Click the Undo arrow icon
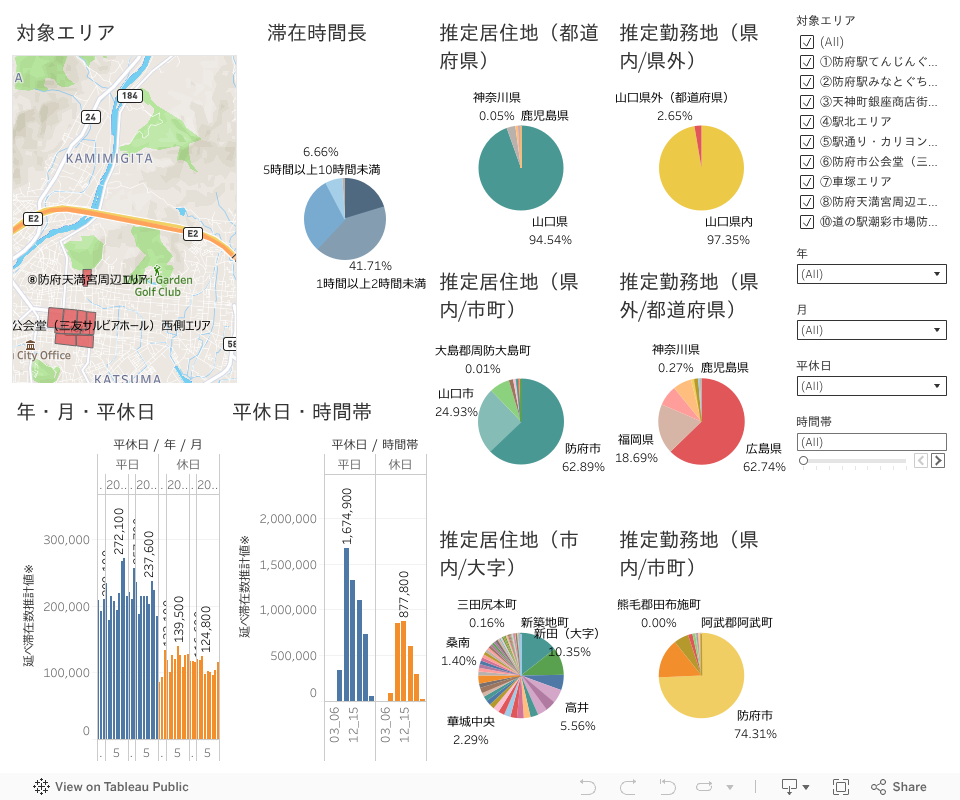 [x=588, y=787]
